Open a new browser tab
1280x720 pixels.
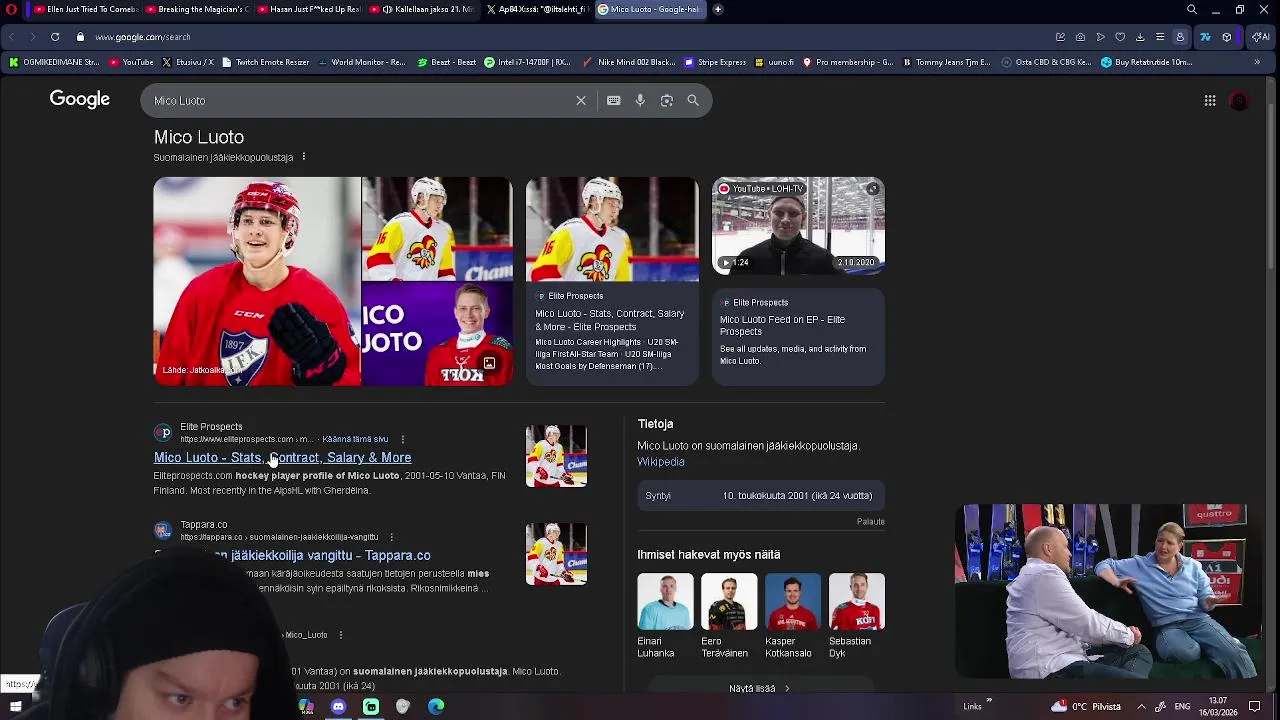tap(718, 9)
